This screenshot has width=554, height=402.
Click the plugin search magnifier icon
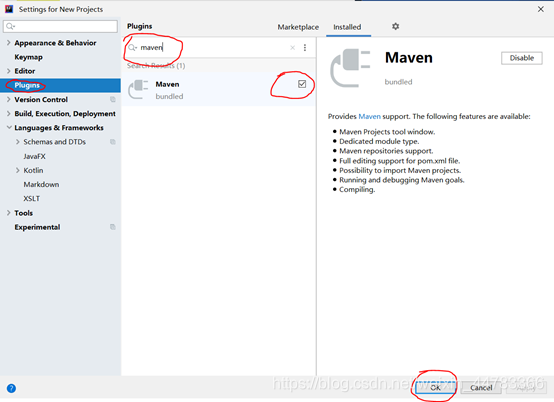pyautogui.click(x=132, y=48)
